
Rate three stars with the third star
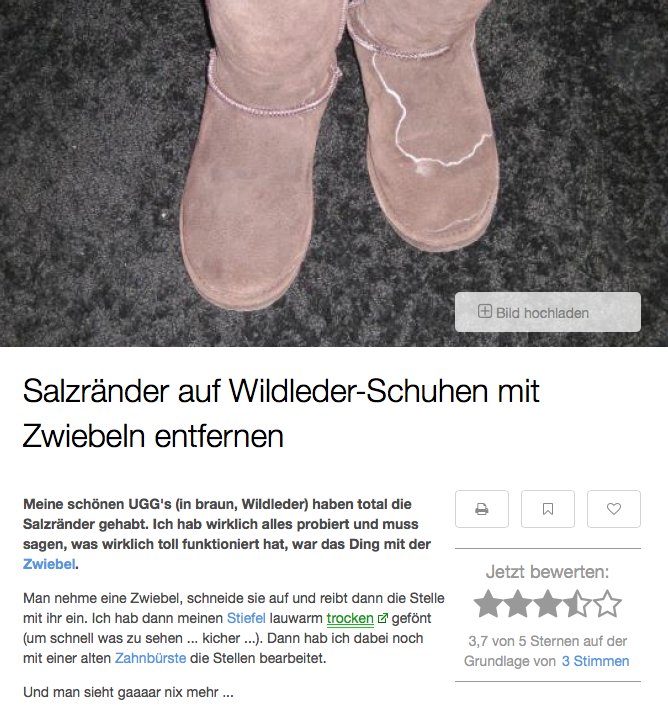click(548, 604)
